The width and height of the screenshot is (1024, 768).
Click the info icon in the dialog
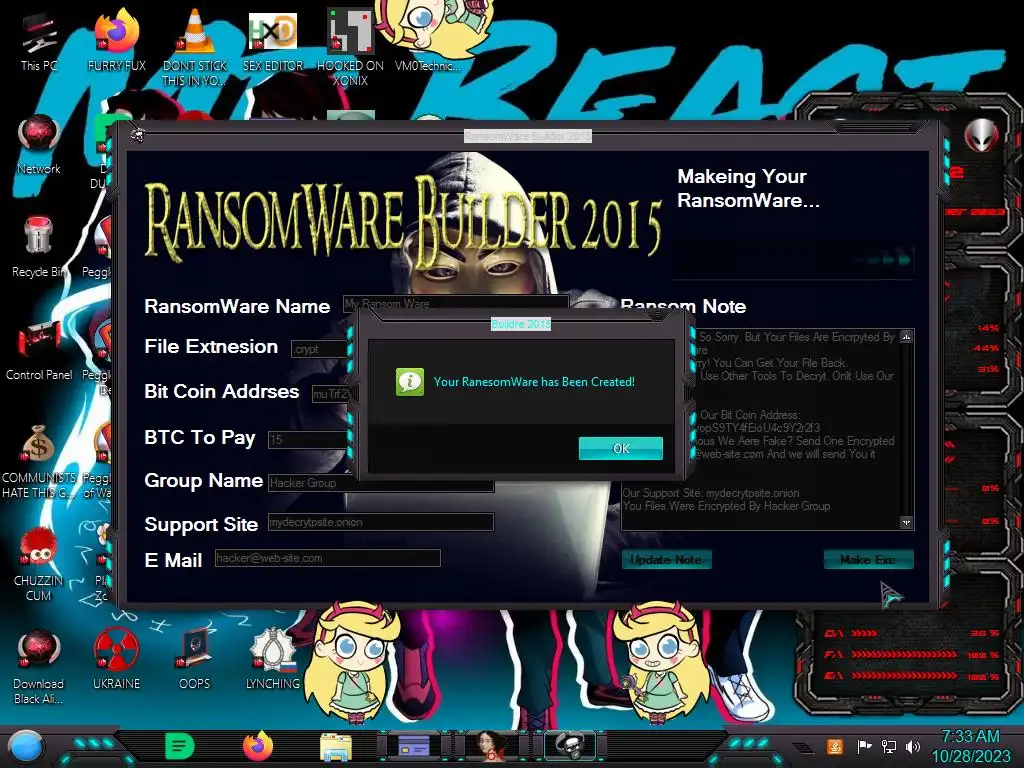coord(409,381)
